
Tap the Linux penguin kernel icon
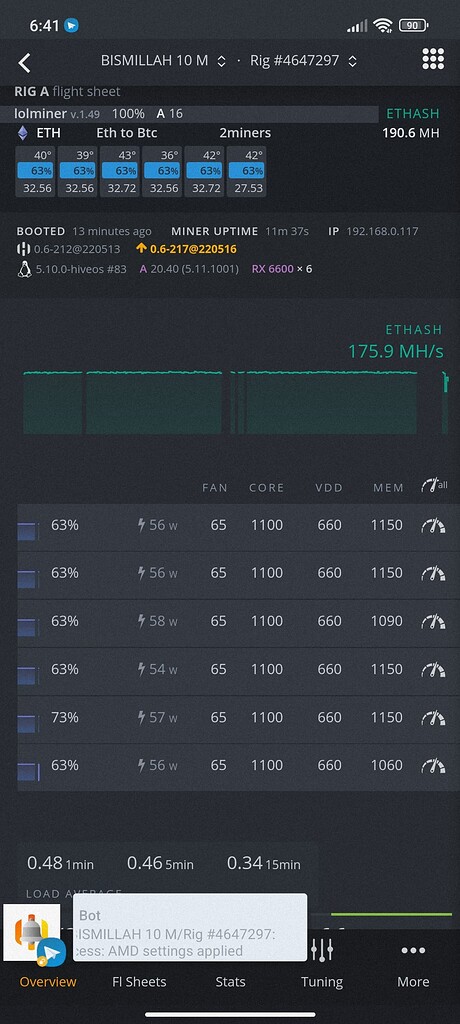pyautogui.click(x=24, y=268)
